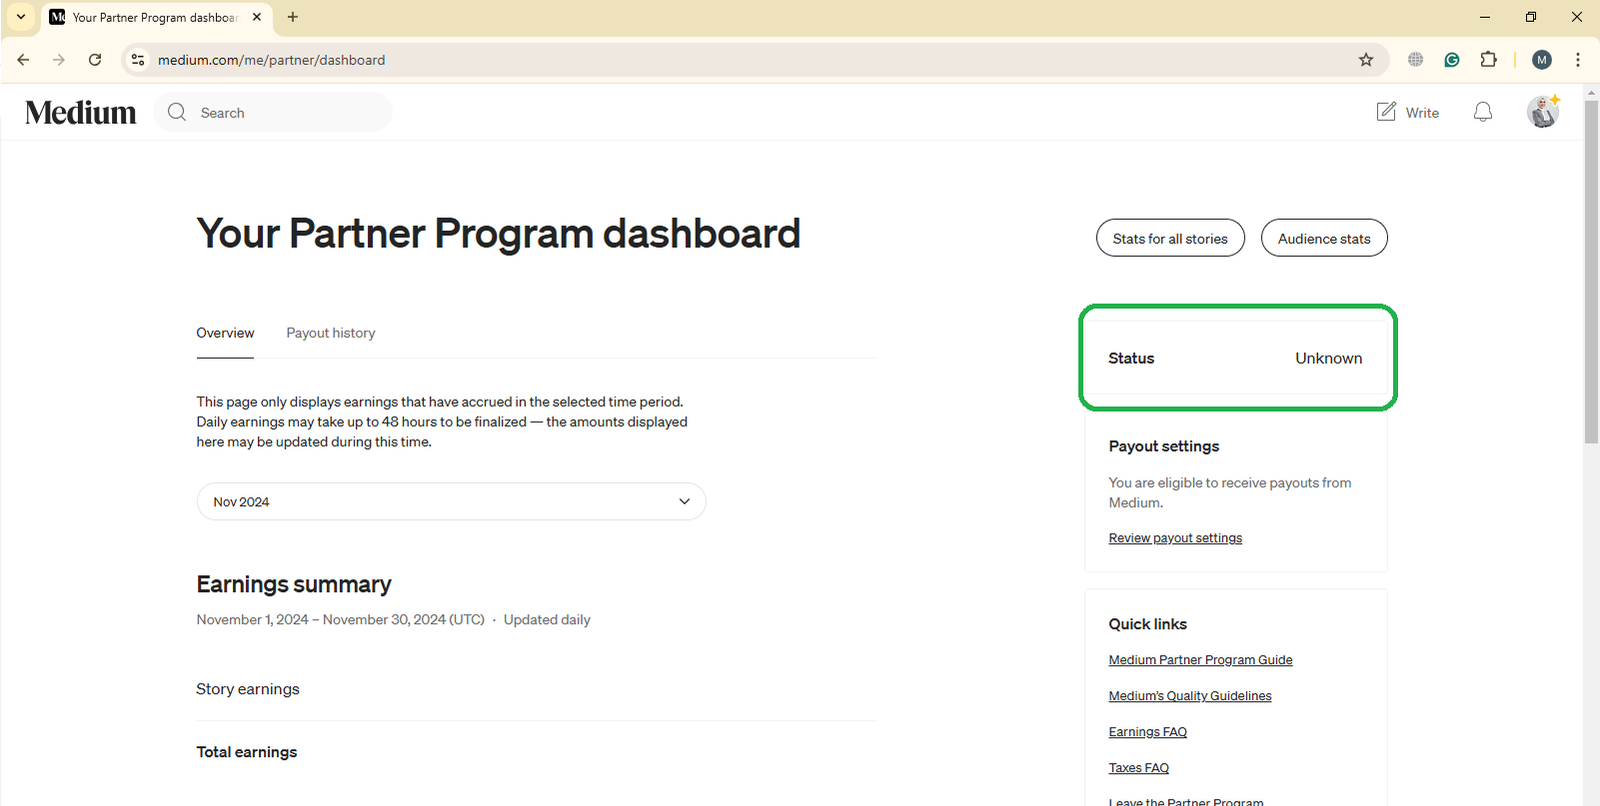Open the browser Extensions puzzle icon
This screenshot has width=1600, height=806.
click(x=1488, y=60)
